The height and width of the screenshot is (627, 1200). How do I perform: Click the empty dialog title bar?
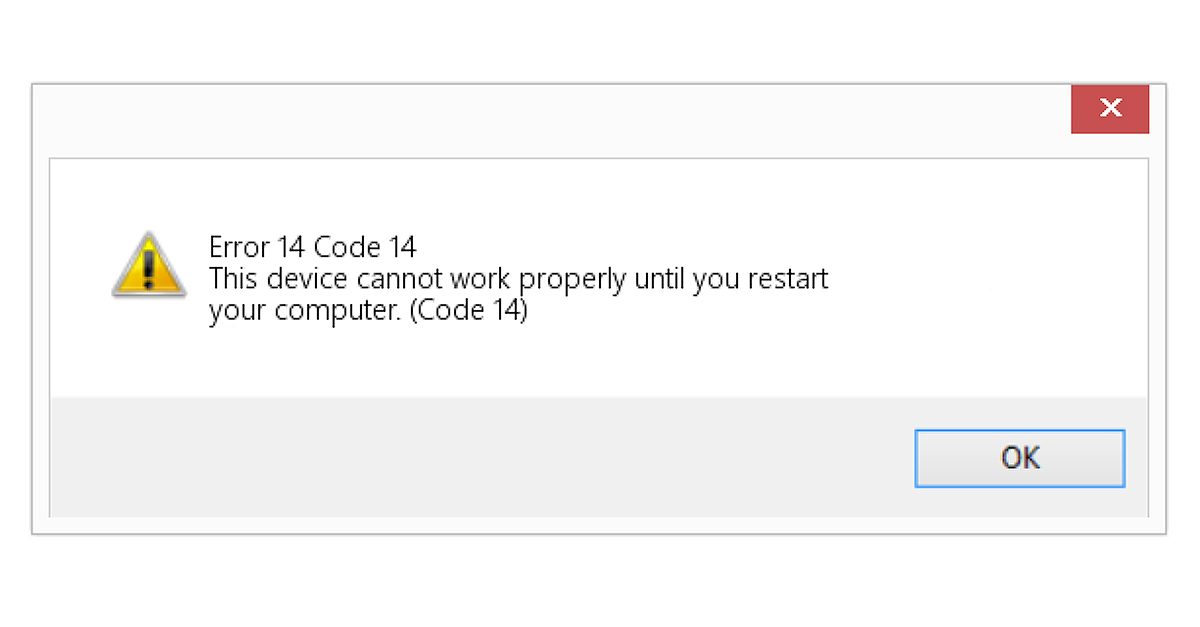tap(550, 120)
